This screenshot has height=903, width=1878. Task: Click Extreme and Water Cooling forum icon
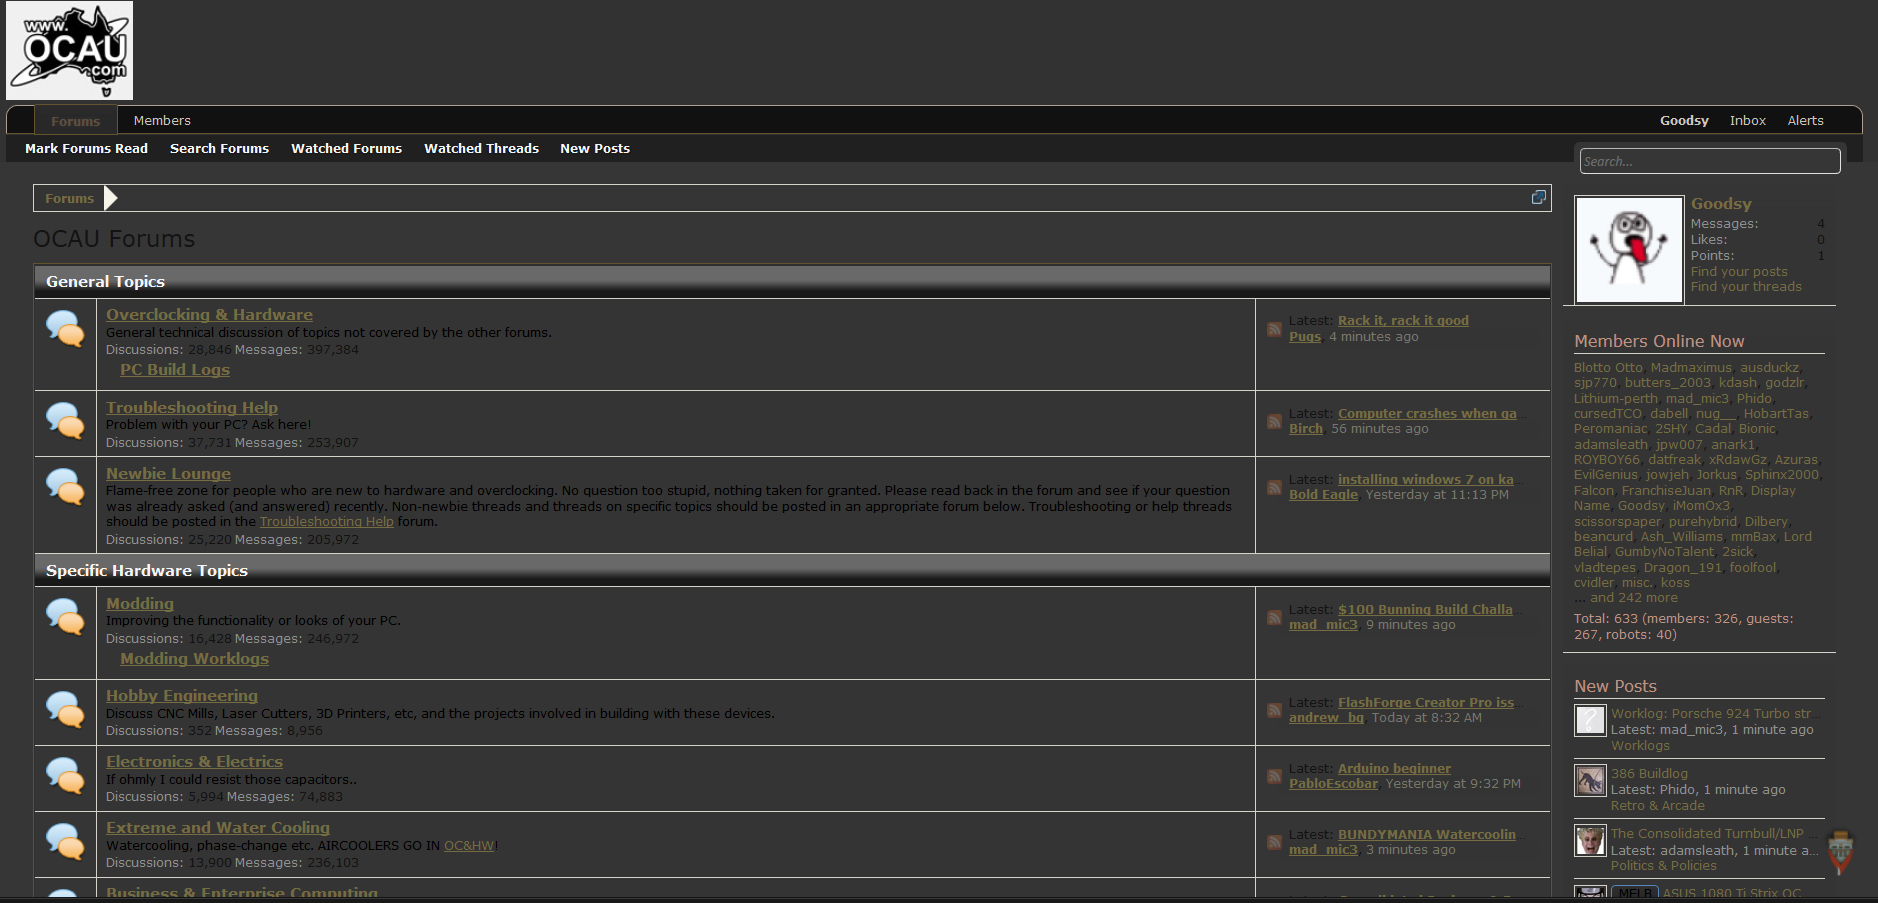pyautogui.click(x=65, y=841)
